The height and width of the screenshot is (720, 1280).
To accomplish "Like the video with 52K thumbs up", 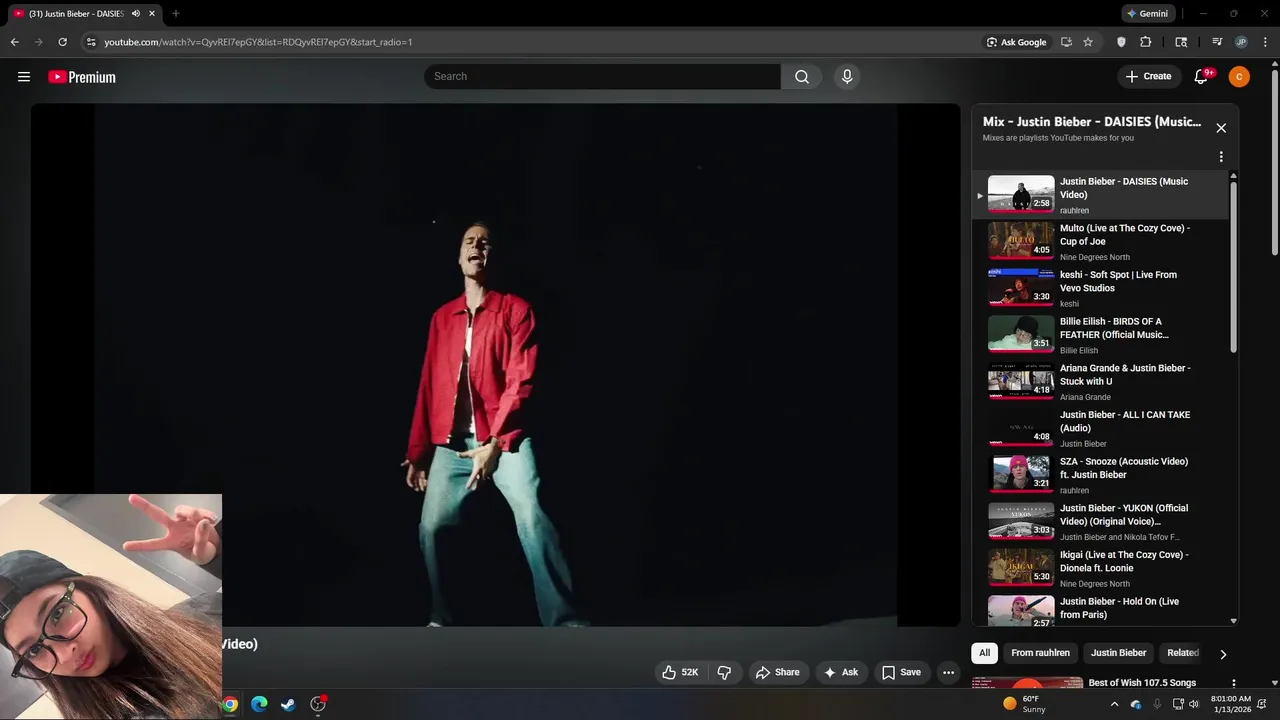I will (680, 672).
